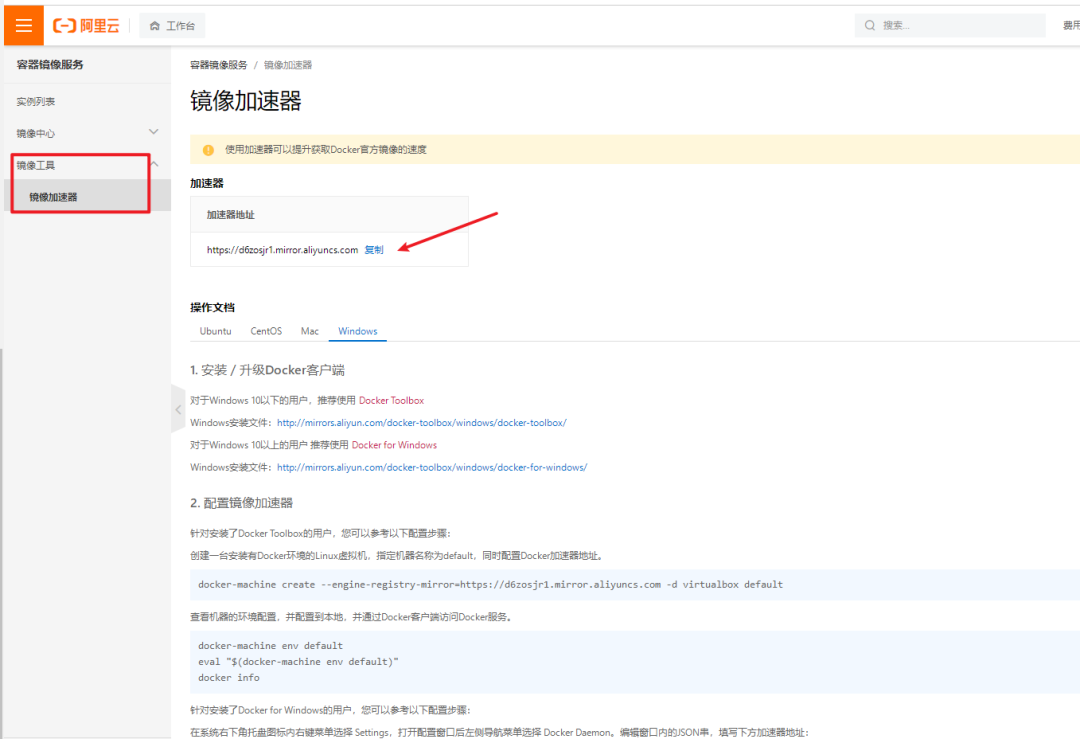Switch to the Ubuntu tab

[x=216, y=331]
